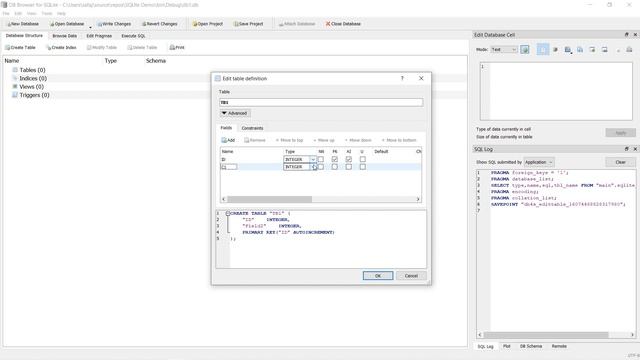This screenshot has width=640, height=360.
Task: Click the Open Database toolbar button
Action: click(67, 24)
